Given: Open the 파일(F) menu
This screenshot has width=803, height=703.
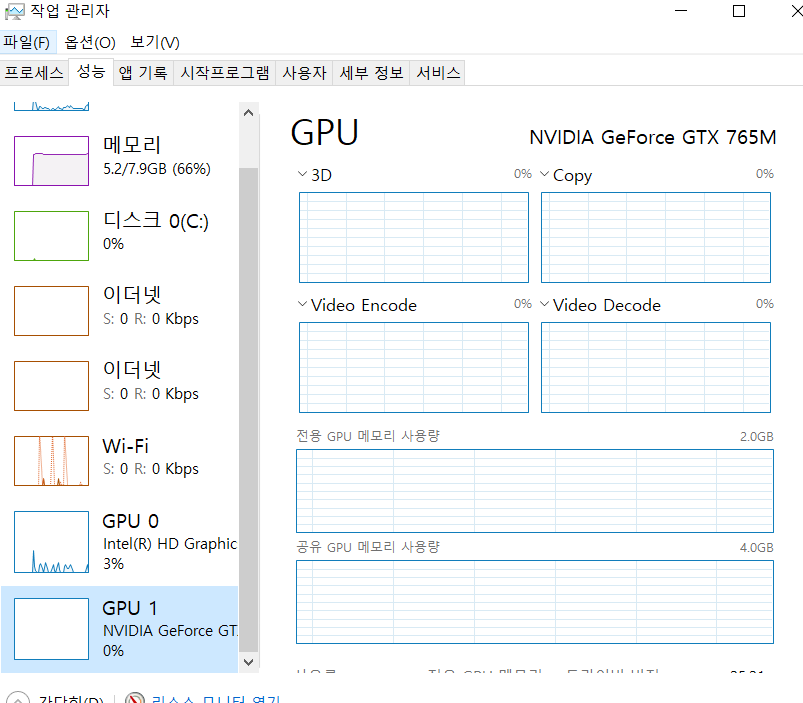Looking at the screenshot, I should tap(27, 42).
